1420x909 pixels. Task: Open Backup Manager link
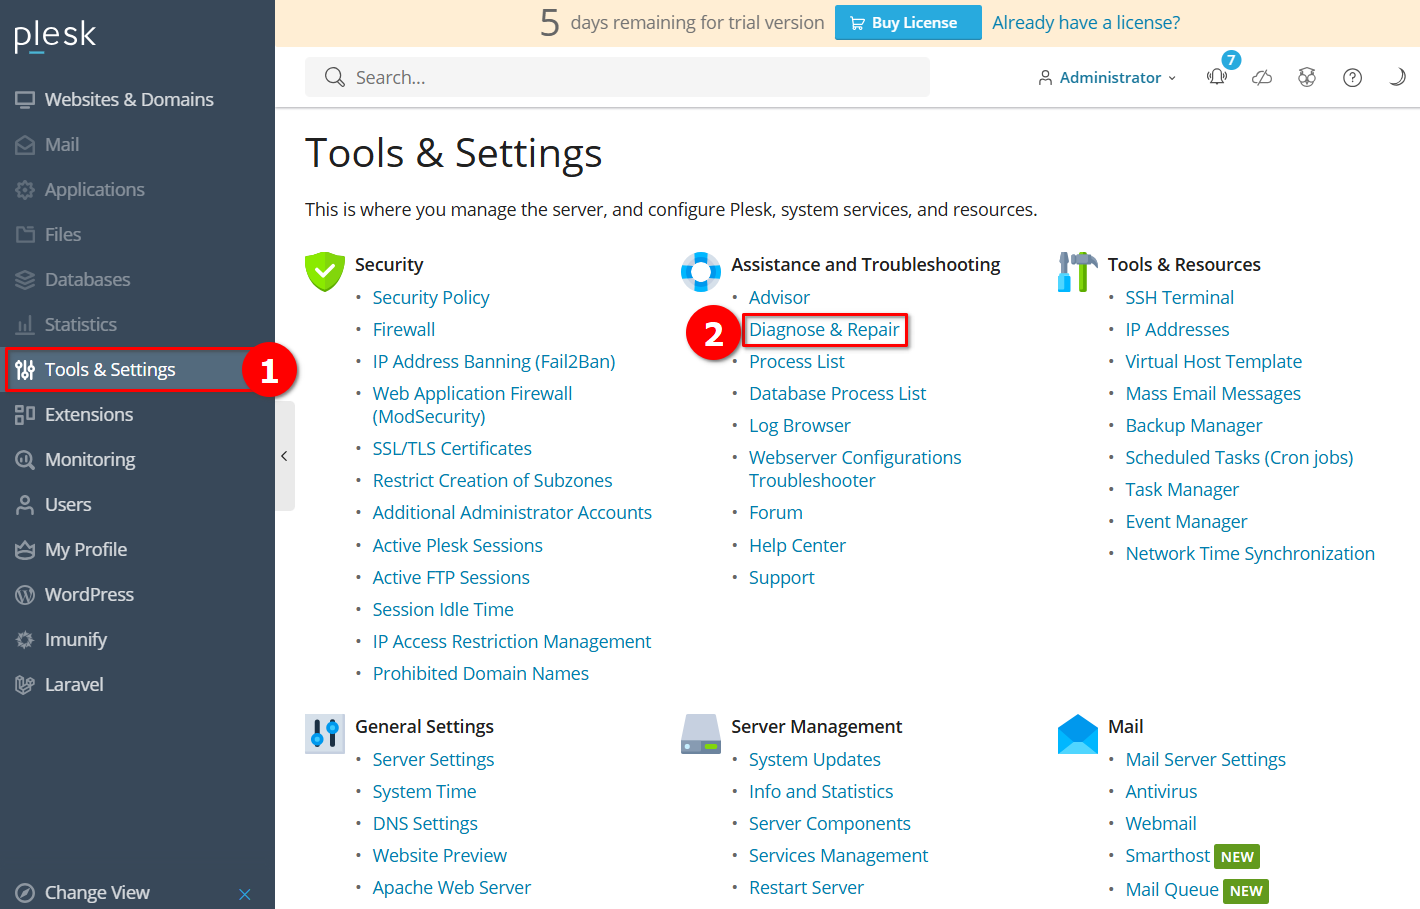(x=1194, y=425)
